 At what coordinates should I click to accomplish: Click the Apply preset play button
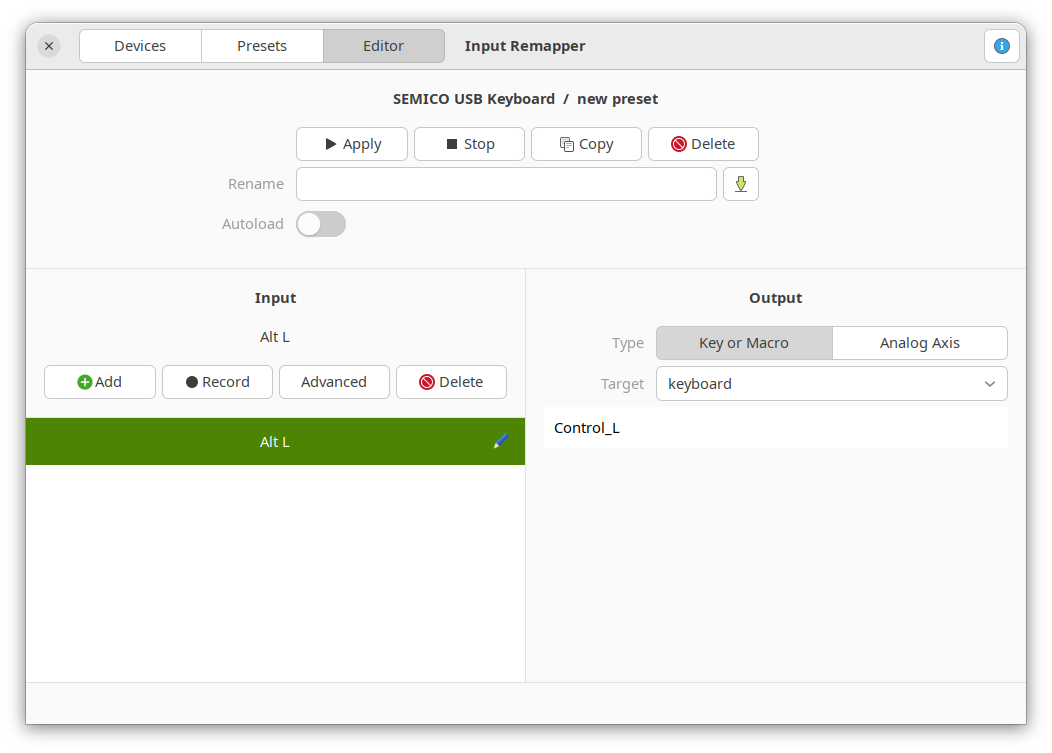click(352, 144)
